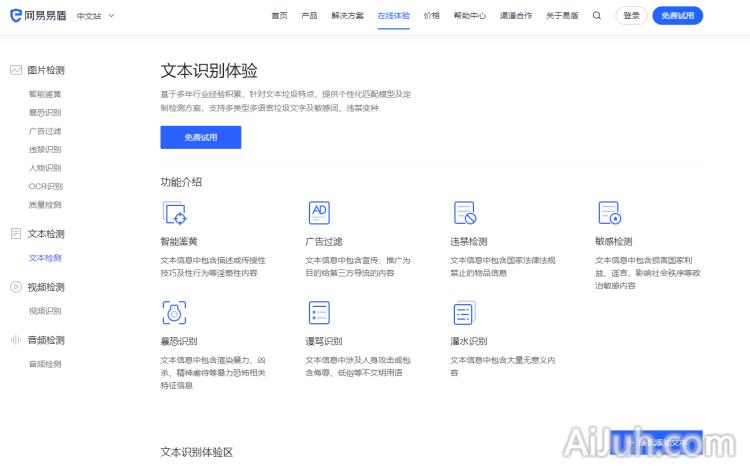
Task: Click the 灌水识别 feature icon
Action: [x=464, y=313]
